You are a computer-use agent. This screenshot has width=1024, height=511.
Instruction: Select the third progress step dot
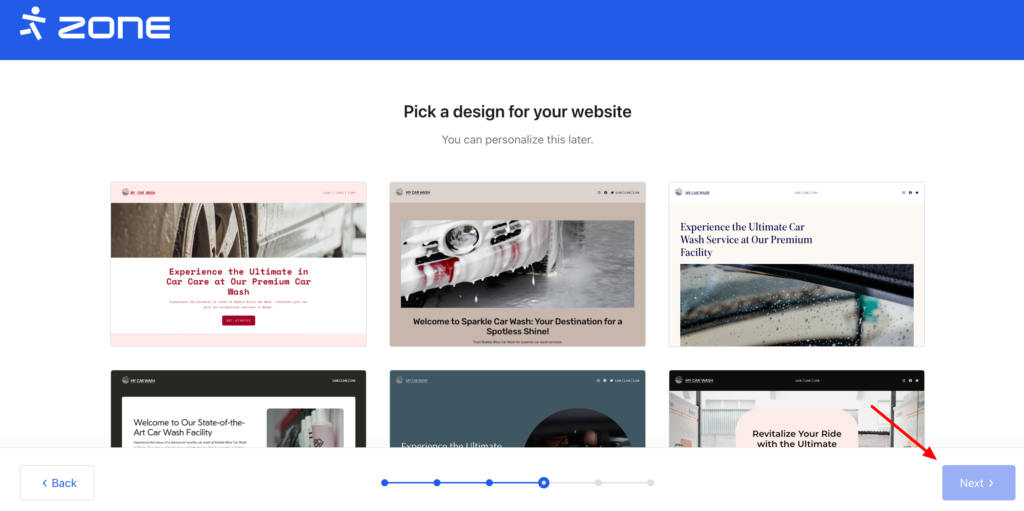coord(489,483)
